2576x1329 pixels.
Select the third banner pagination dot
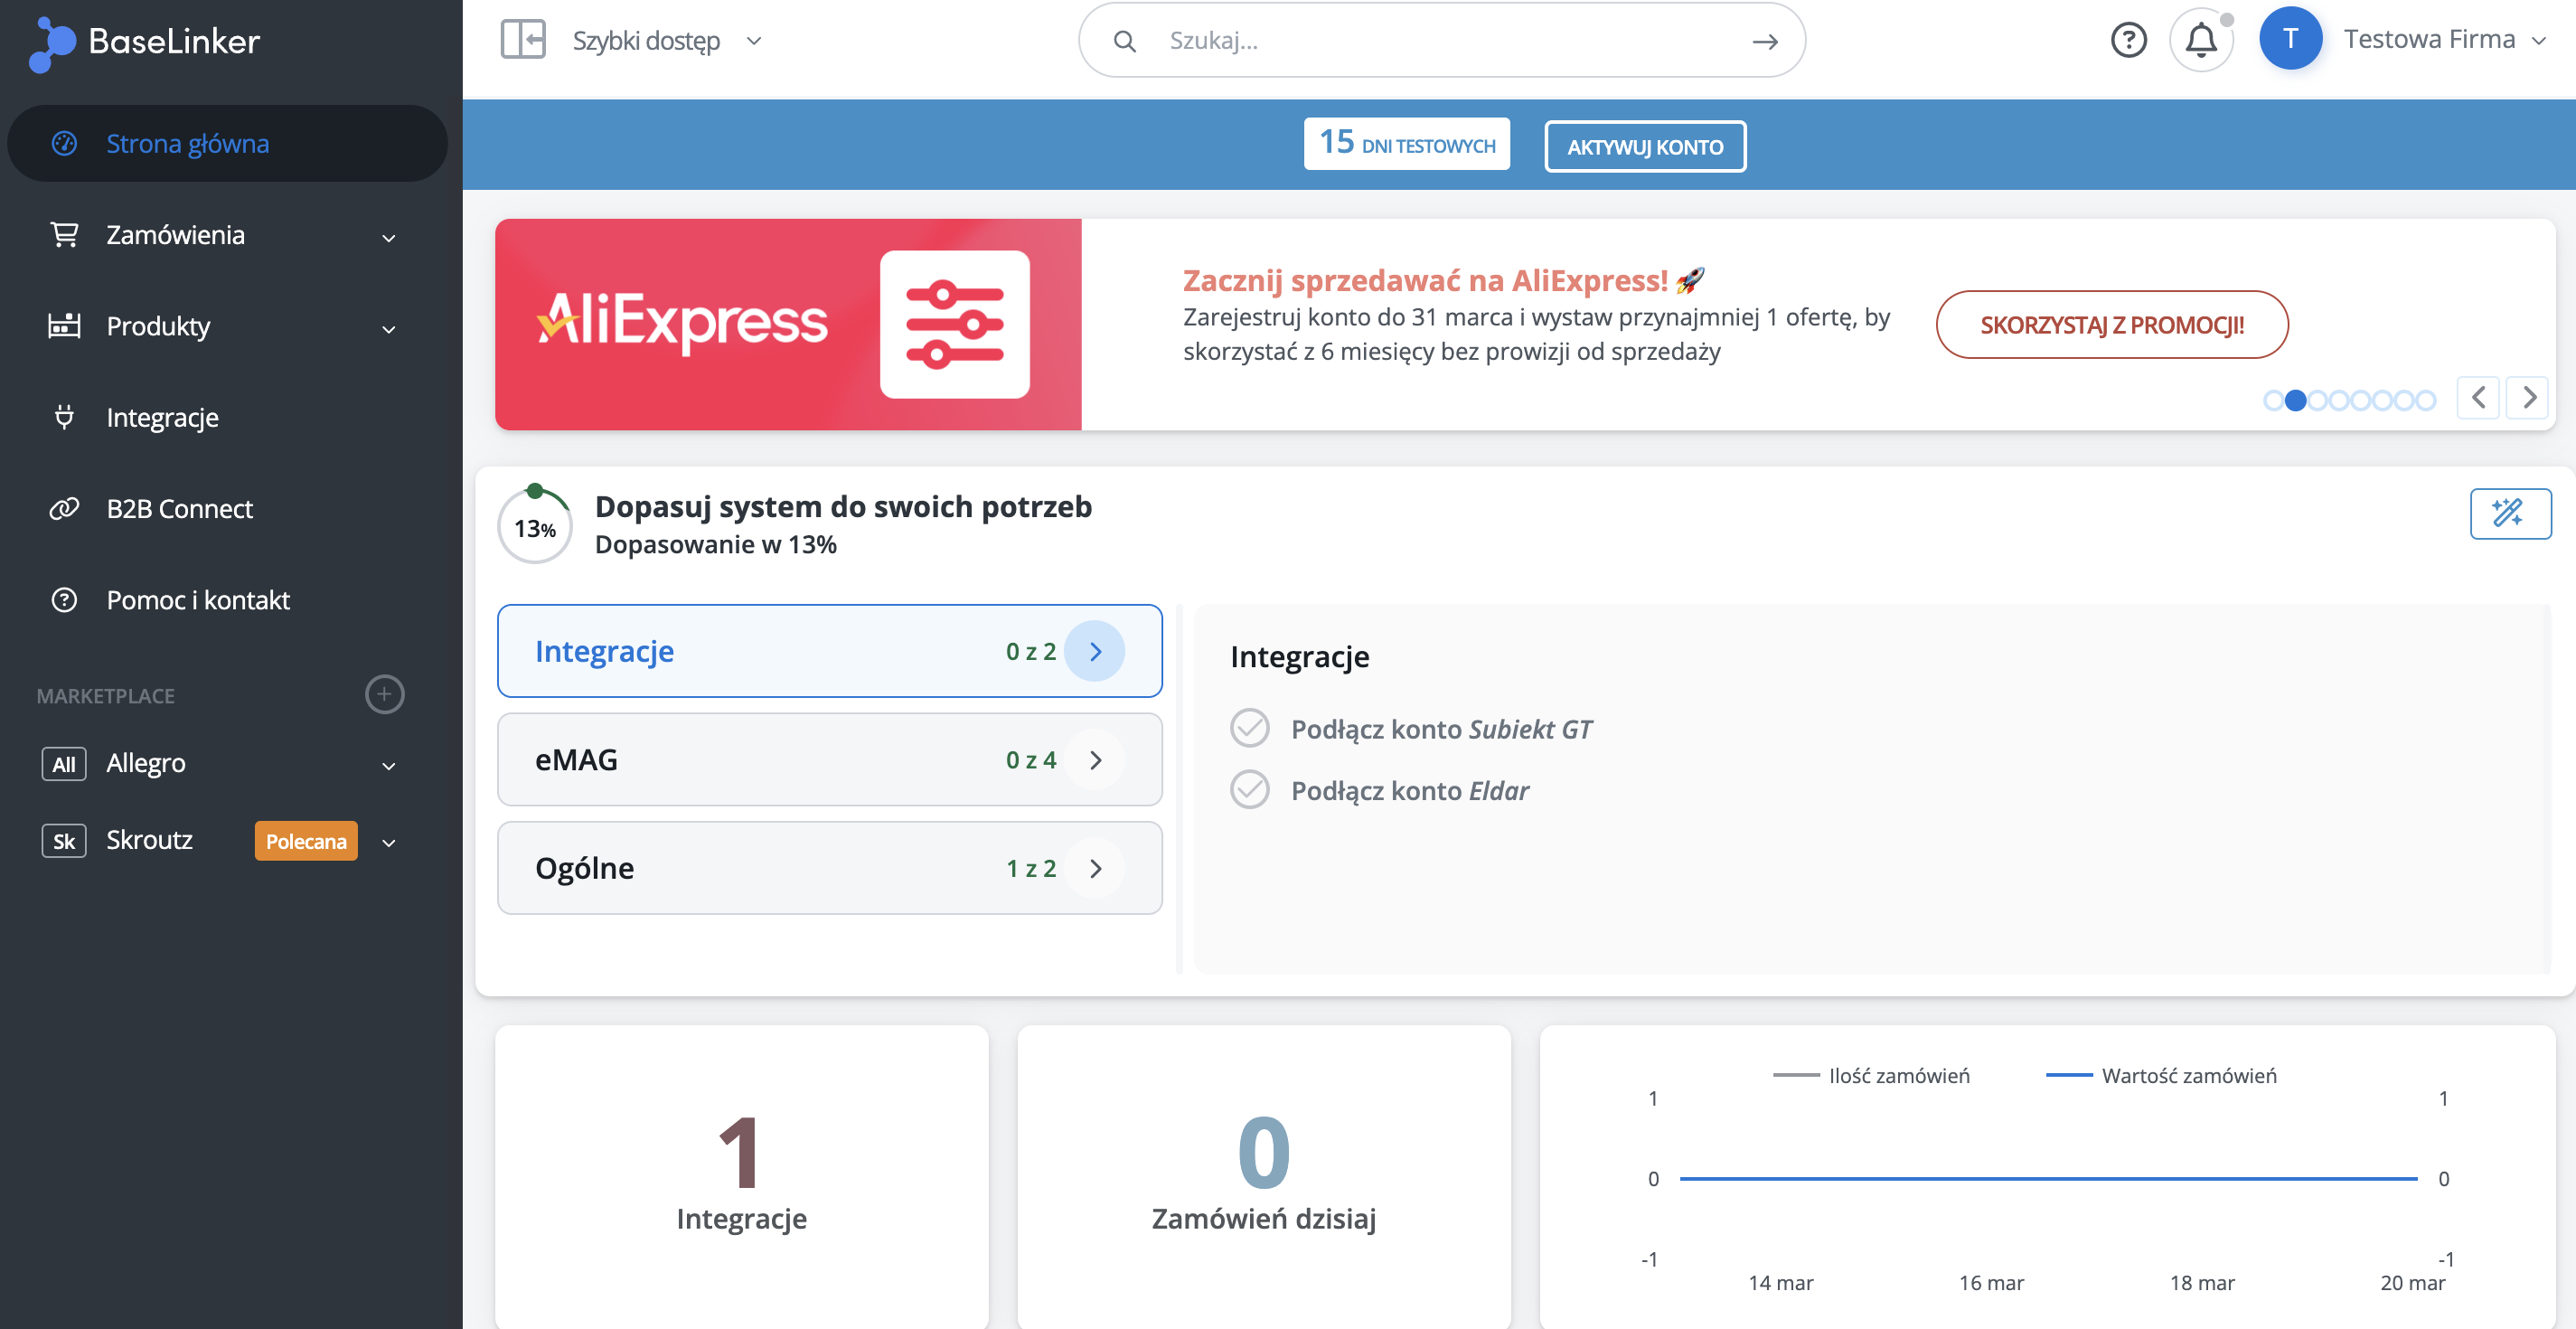2317,401
